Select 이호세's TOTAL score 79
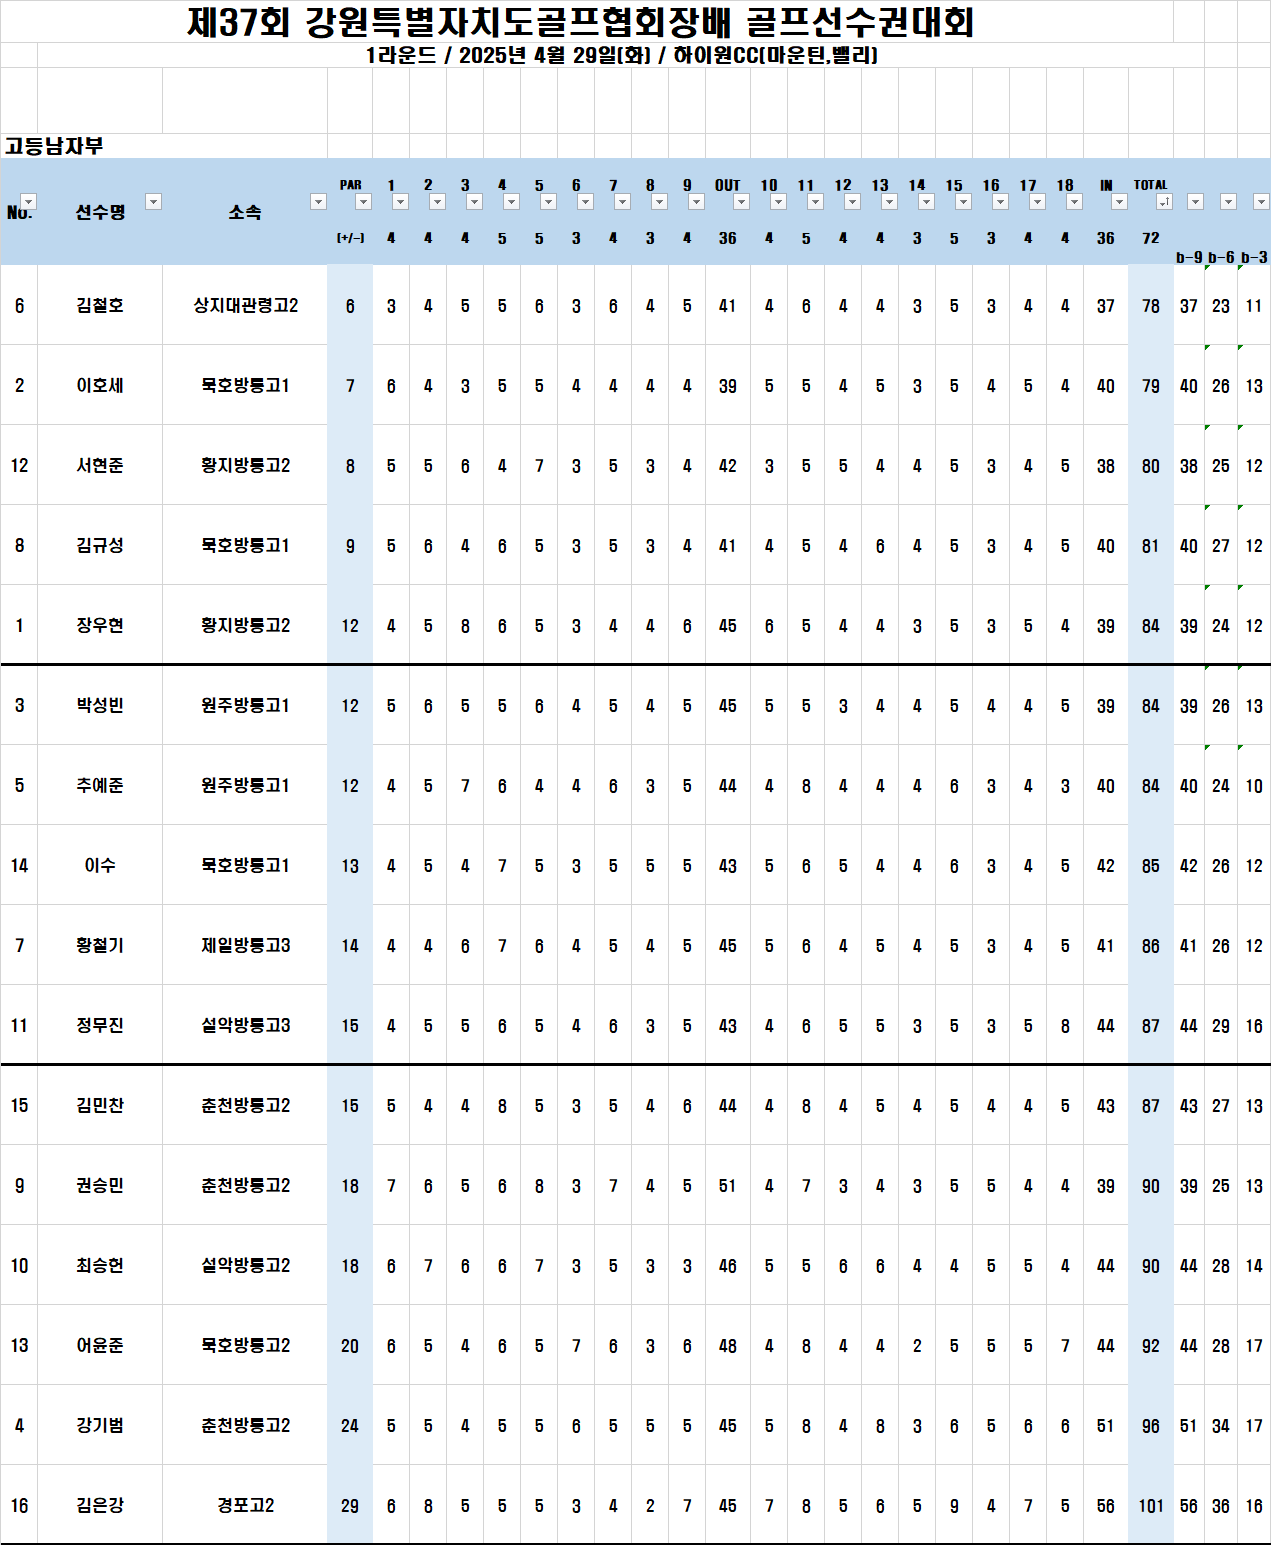This screenshot has width=1271, height=1545. (1151, 385)
